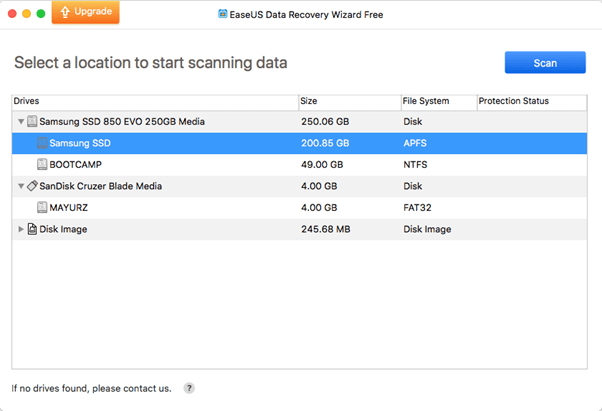Click the SanDisk USB drive icon

(32, 186)
